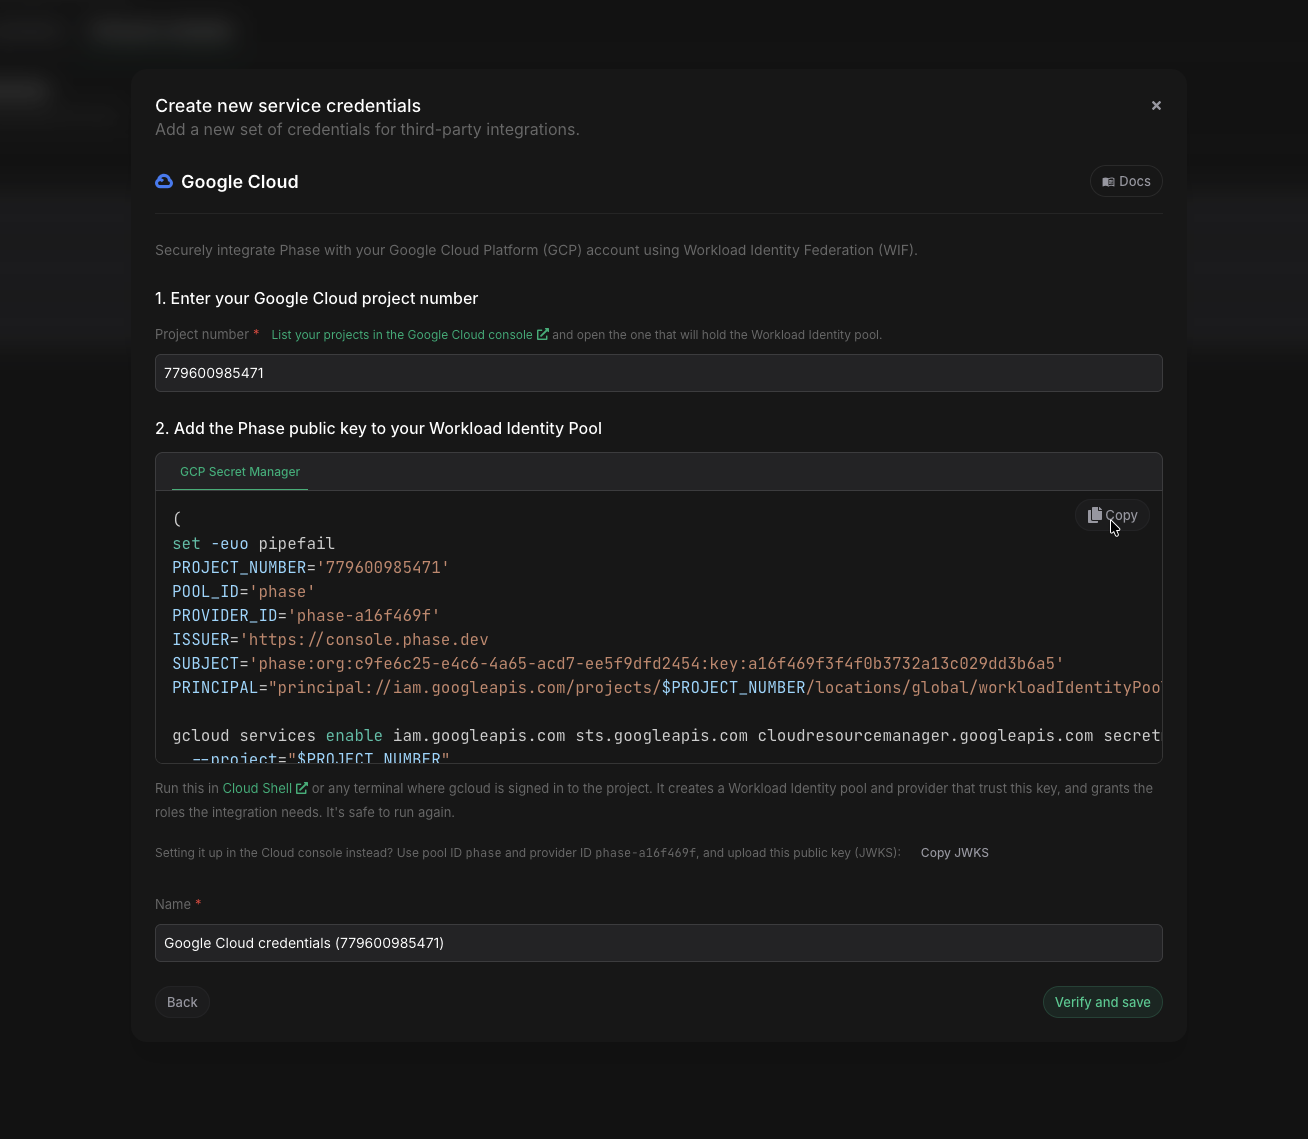The image size is (1308, 1139).
Task: Select the GCP Secret Manager tab
Action: 240,472
